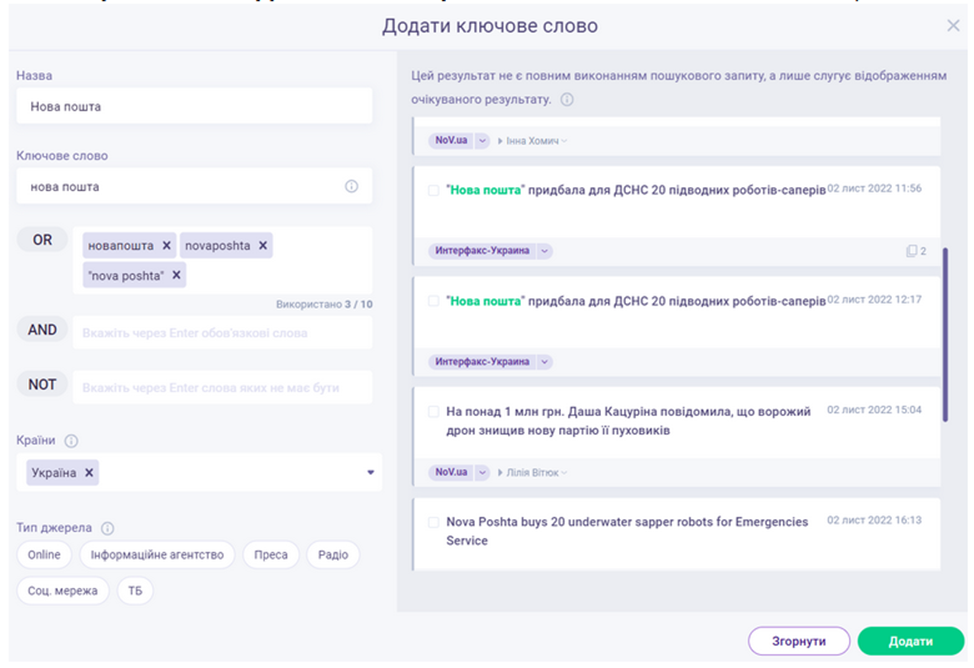Click info icon inside Ключове слово field
The width and height of the screenshot is (974, 668).
tap(351, 186)
